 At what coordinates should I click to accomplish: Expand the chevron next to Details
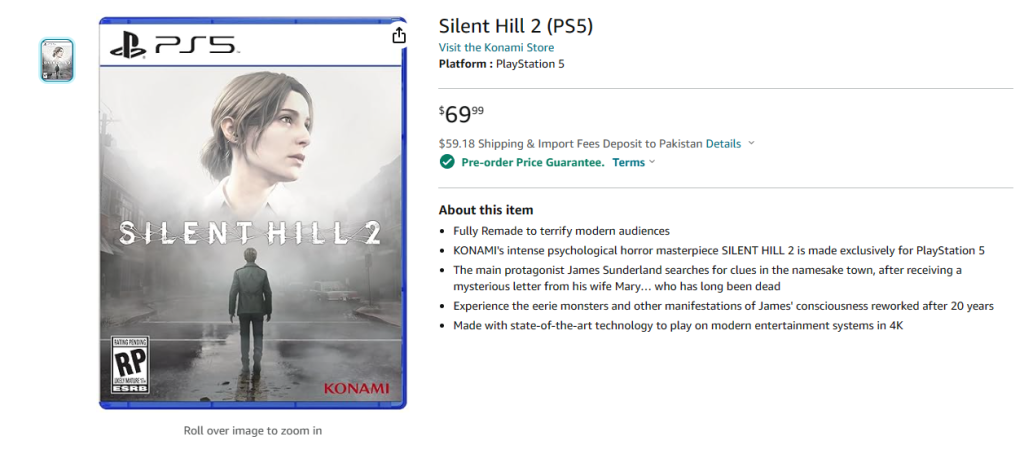[751, 144]
